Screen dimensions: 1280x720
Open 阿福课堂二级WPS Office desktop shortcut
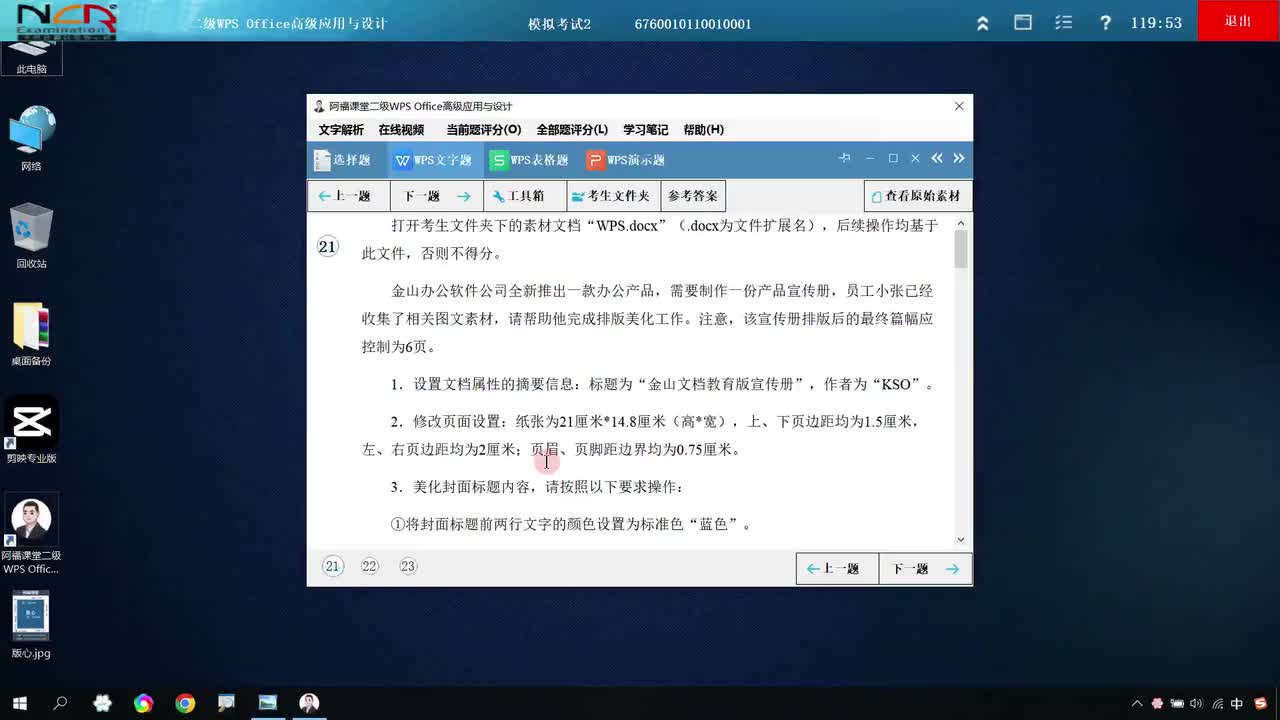tap(31, 534)
